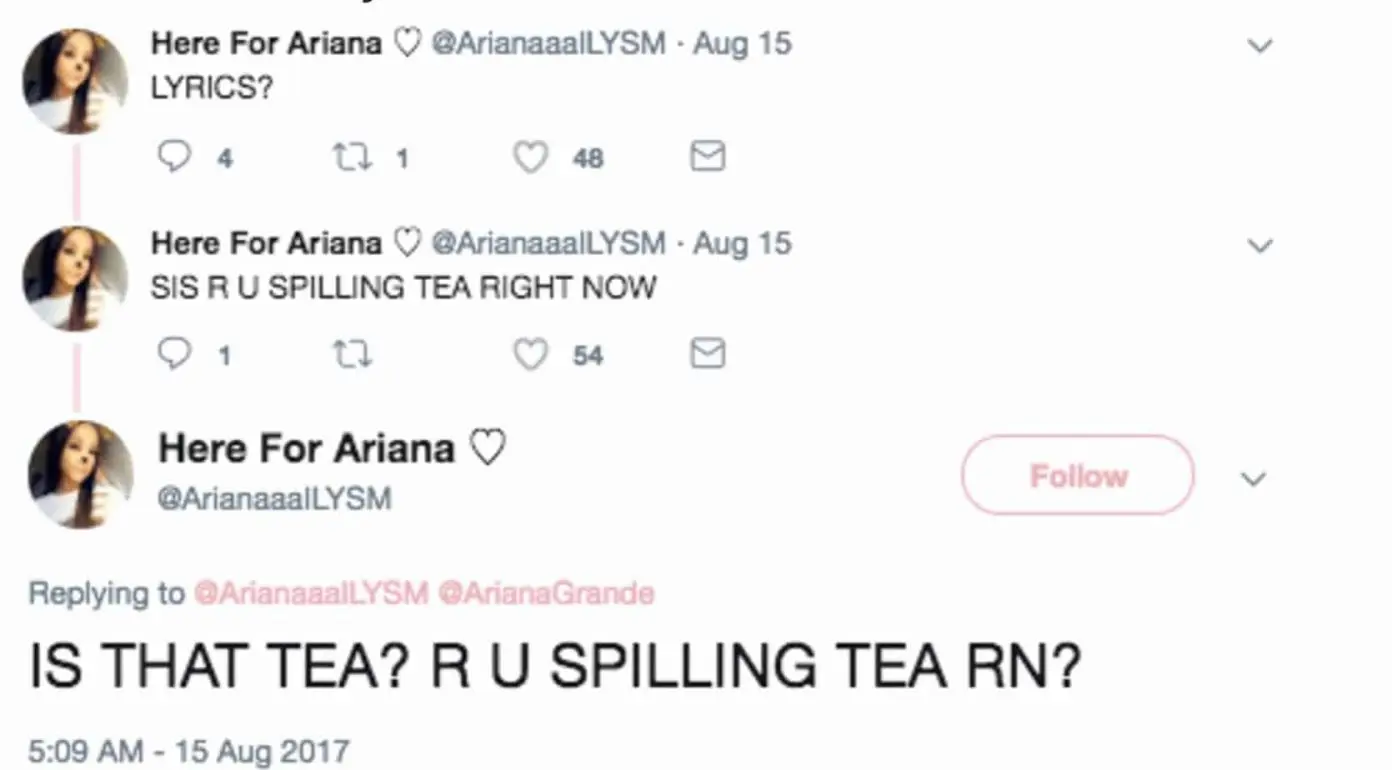
Task: Reply to the SIS R U SPILLING TEA tweet
Action: click(x=175, y=354)
